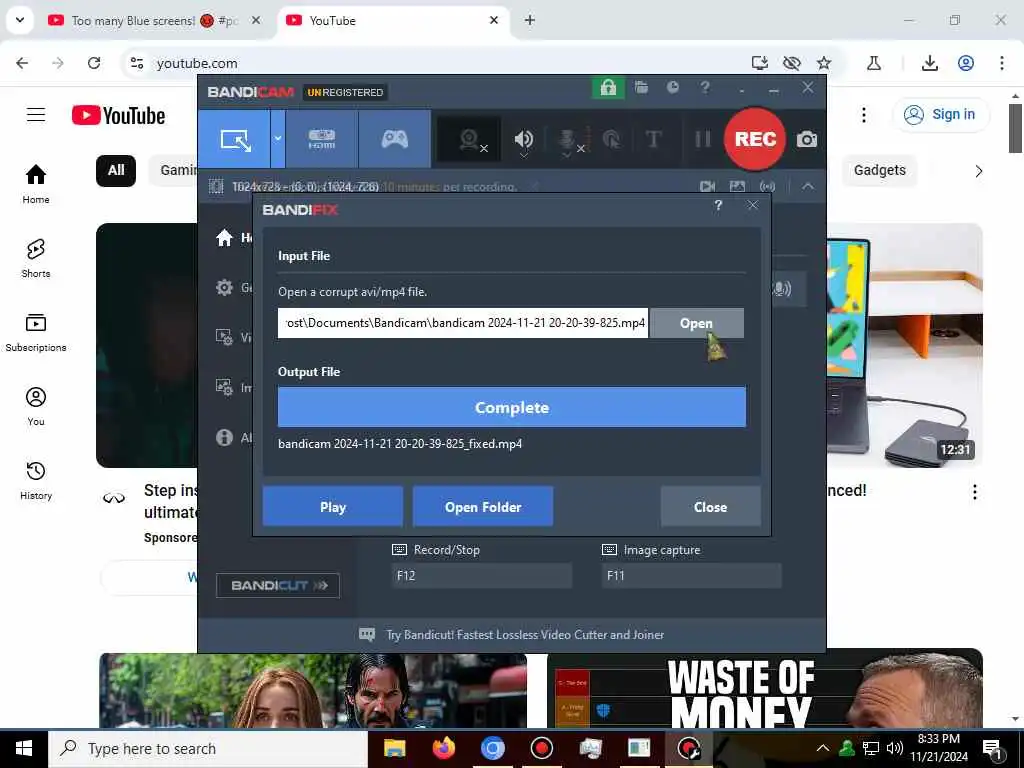Open the WASTE OF MONEY video thumbnail

pos(765,688)
